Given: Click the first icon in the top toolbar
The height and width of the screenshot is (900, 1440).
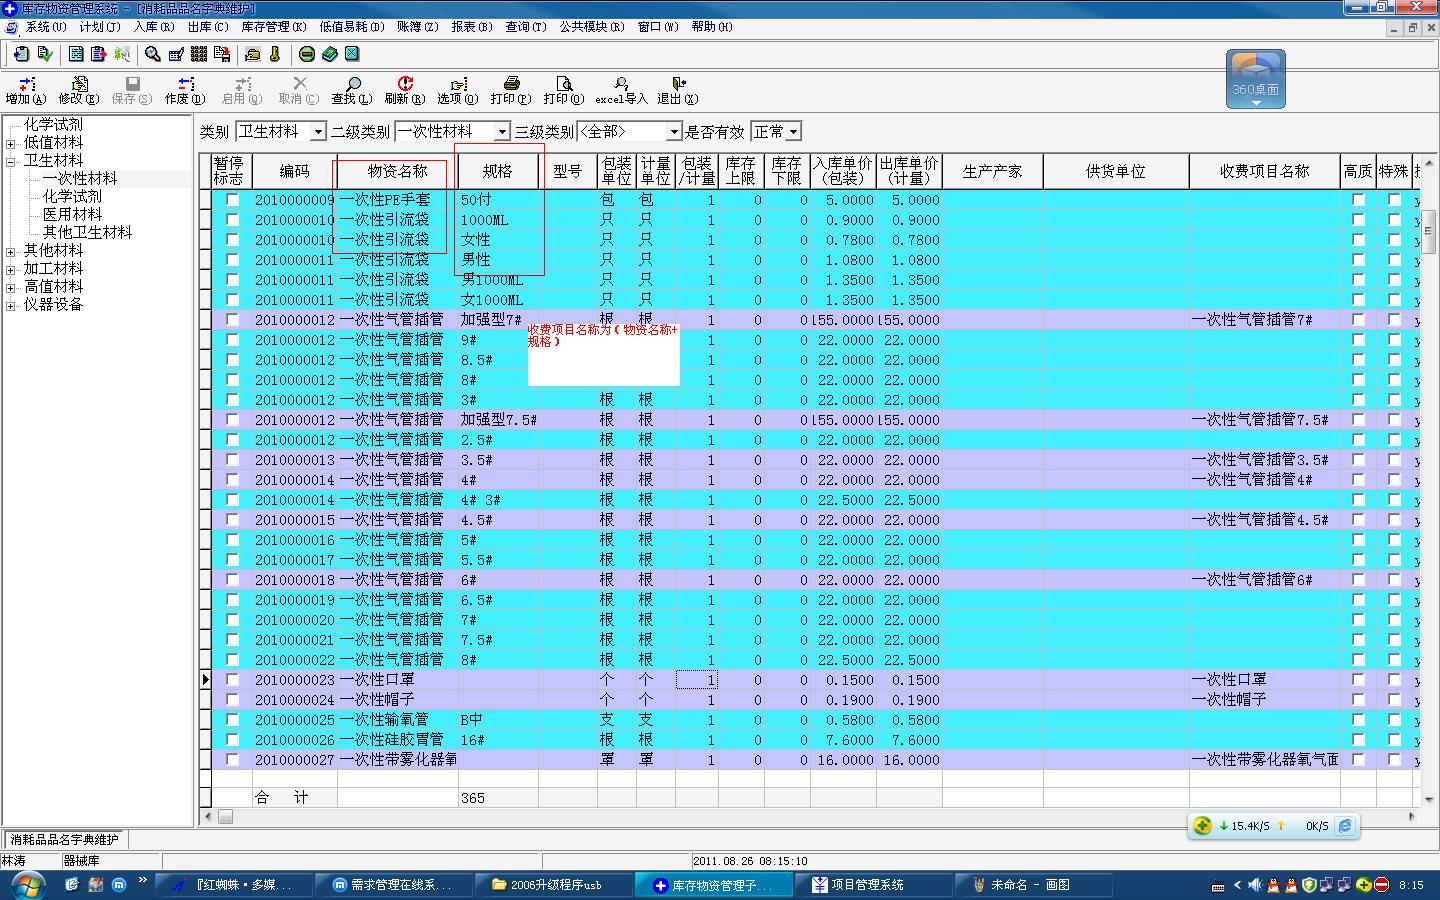Looking at the screenshot, I should click(21, 54).
